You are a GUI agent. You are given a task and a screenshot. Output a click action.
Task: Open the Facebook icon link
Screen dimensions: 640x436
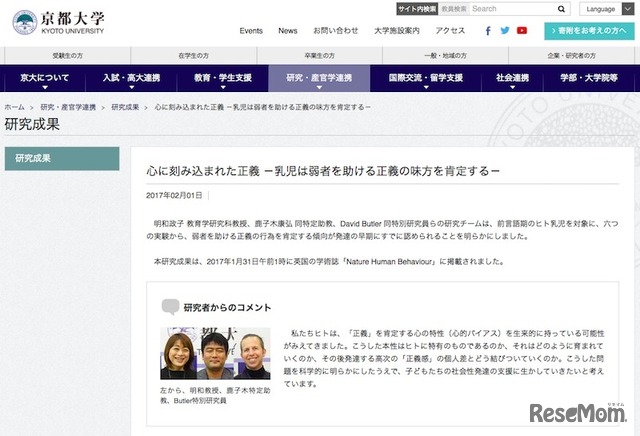coord(488,31)
